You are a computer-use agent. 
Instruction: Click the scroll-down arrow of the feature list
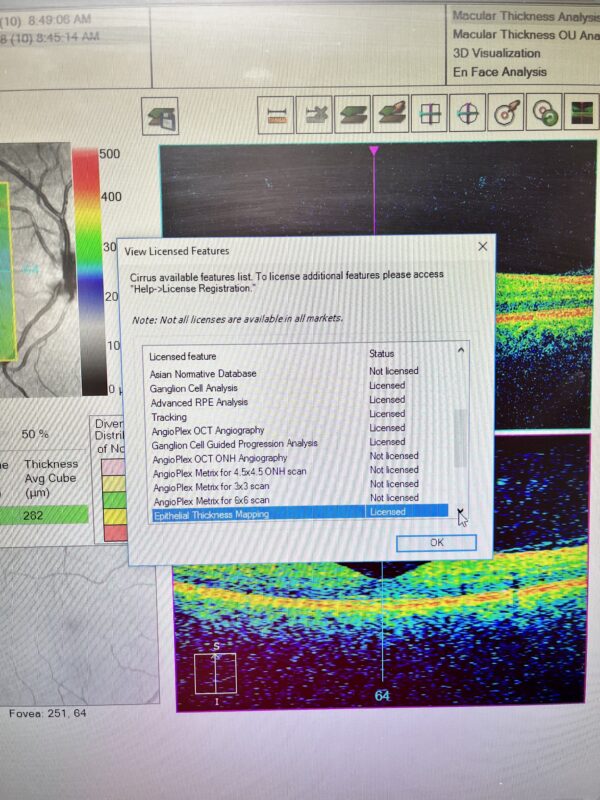coord(460,511)
